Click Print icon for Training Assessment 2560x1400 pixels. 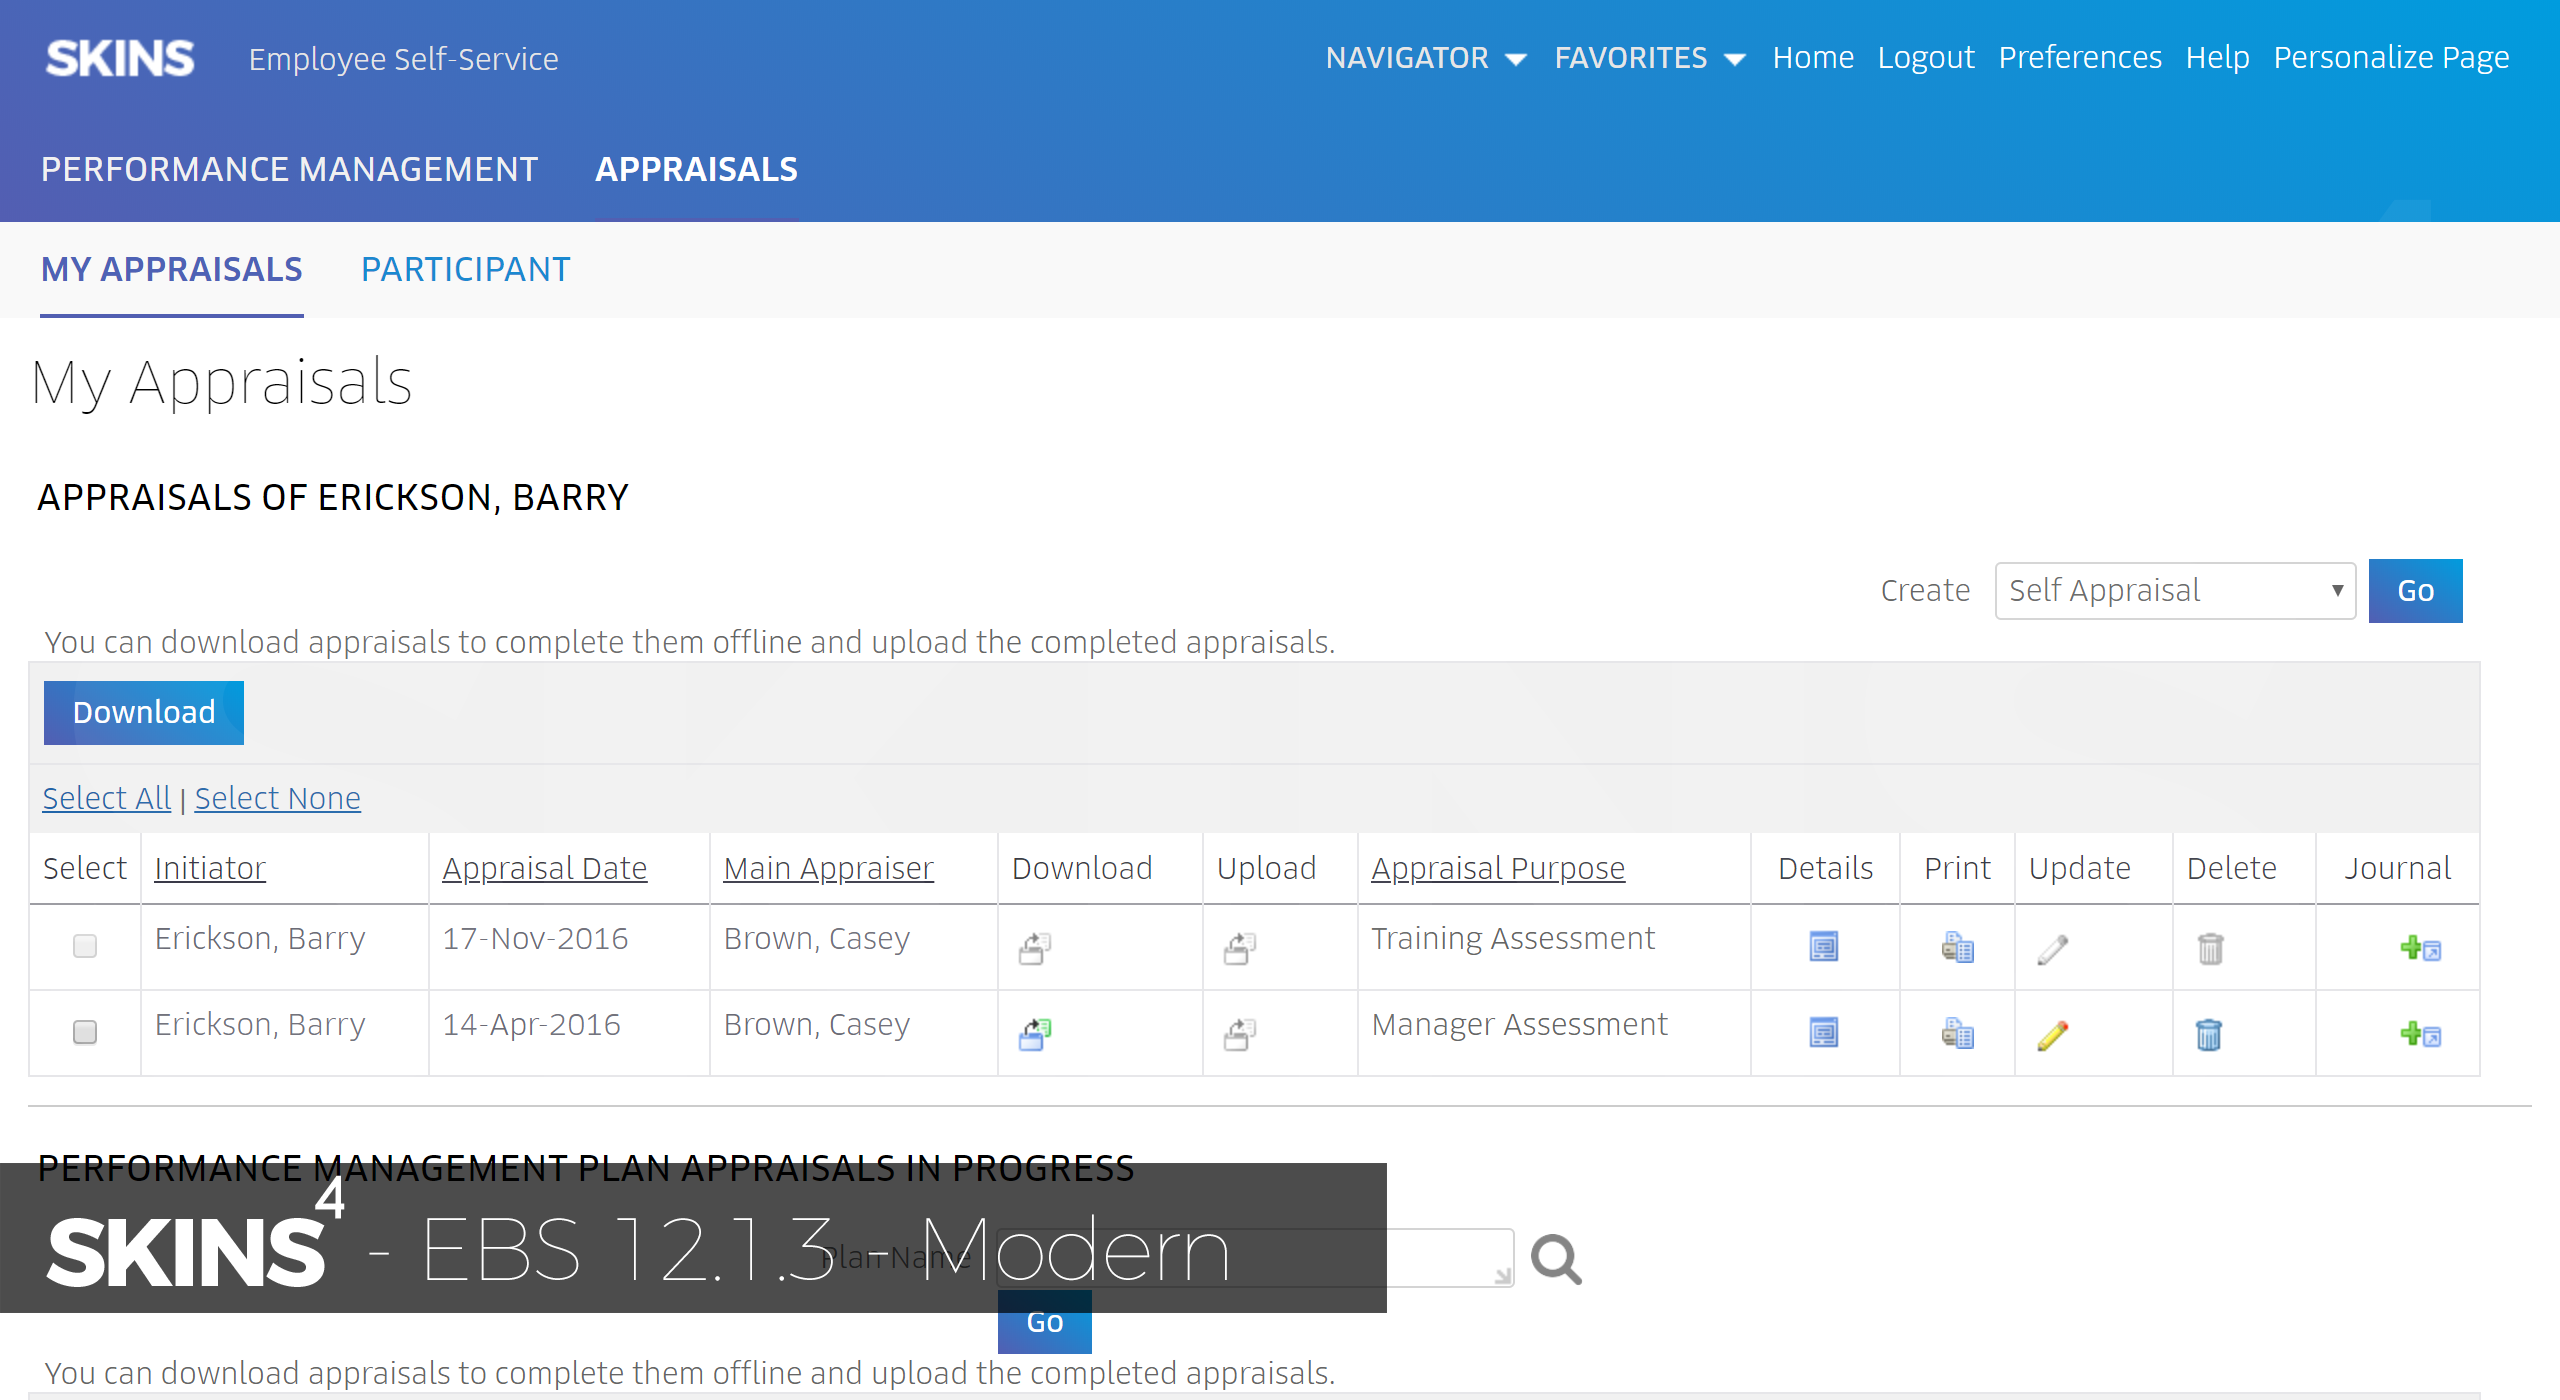[x=1957, y=946]
